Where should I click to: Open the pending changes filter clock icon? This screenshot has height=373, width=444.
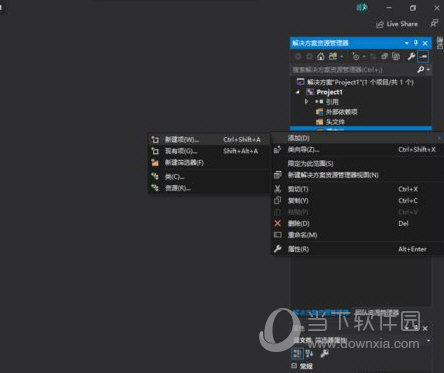356,56
